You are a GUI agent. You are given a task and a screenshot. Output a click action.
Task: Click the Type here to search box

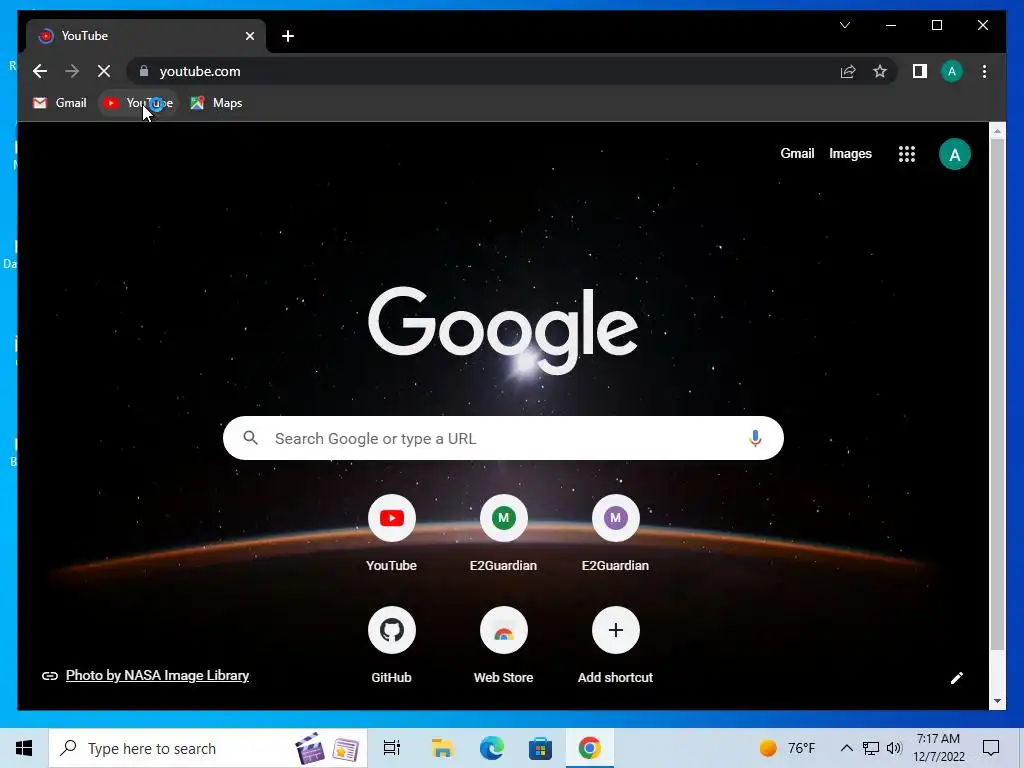click(208, 748)
